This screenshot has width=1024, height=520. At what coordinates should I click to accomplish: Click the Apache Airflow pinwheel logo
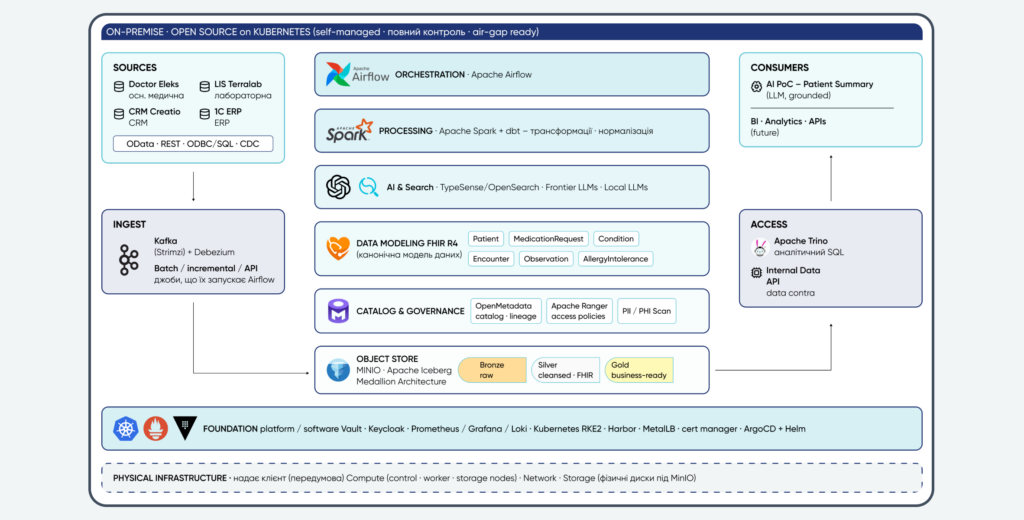tap(338, 74)
